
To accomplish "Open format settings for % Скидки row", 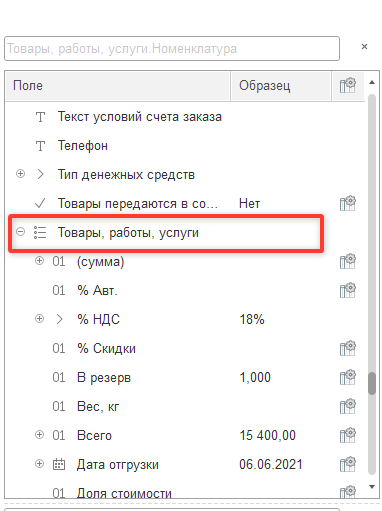I will coord(348,348).
